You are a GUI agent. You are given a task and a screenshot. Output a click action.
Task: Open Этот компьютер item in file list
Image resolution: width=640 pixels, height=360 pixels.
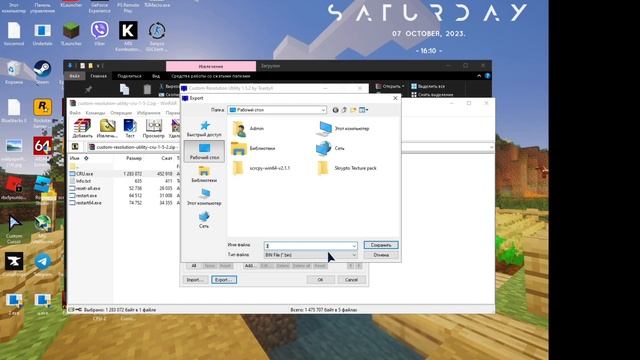point(343,129)
